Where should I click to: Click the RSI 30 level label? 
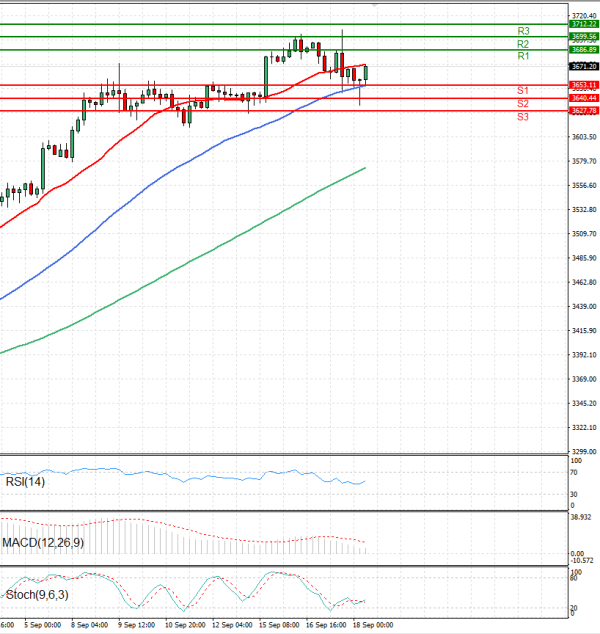point(573,495)
